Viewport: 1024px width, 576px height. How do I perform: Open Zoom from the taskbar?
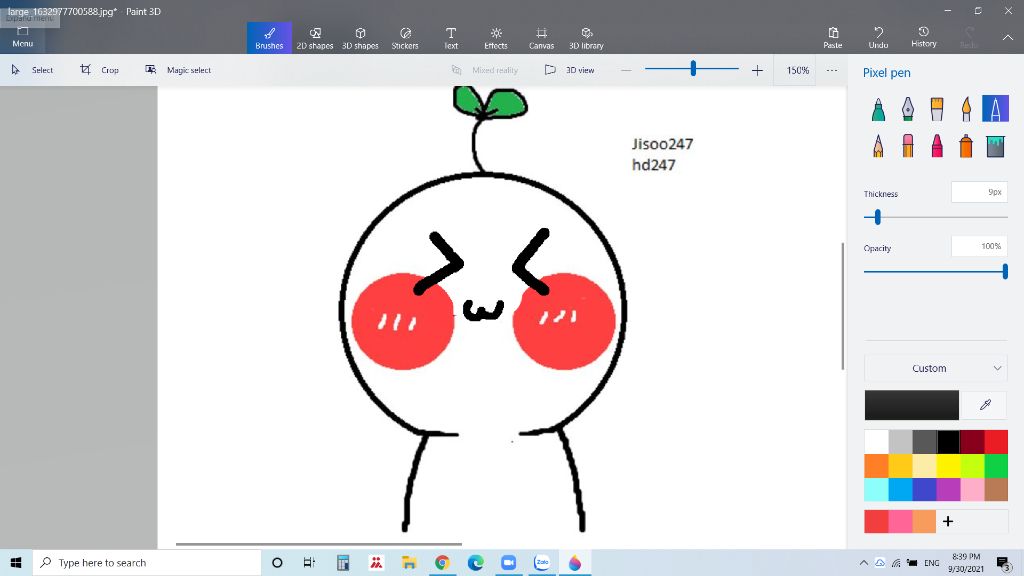coord(509,562)
